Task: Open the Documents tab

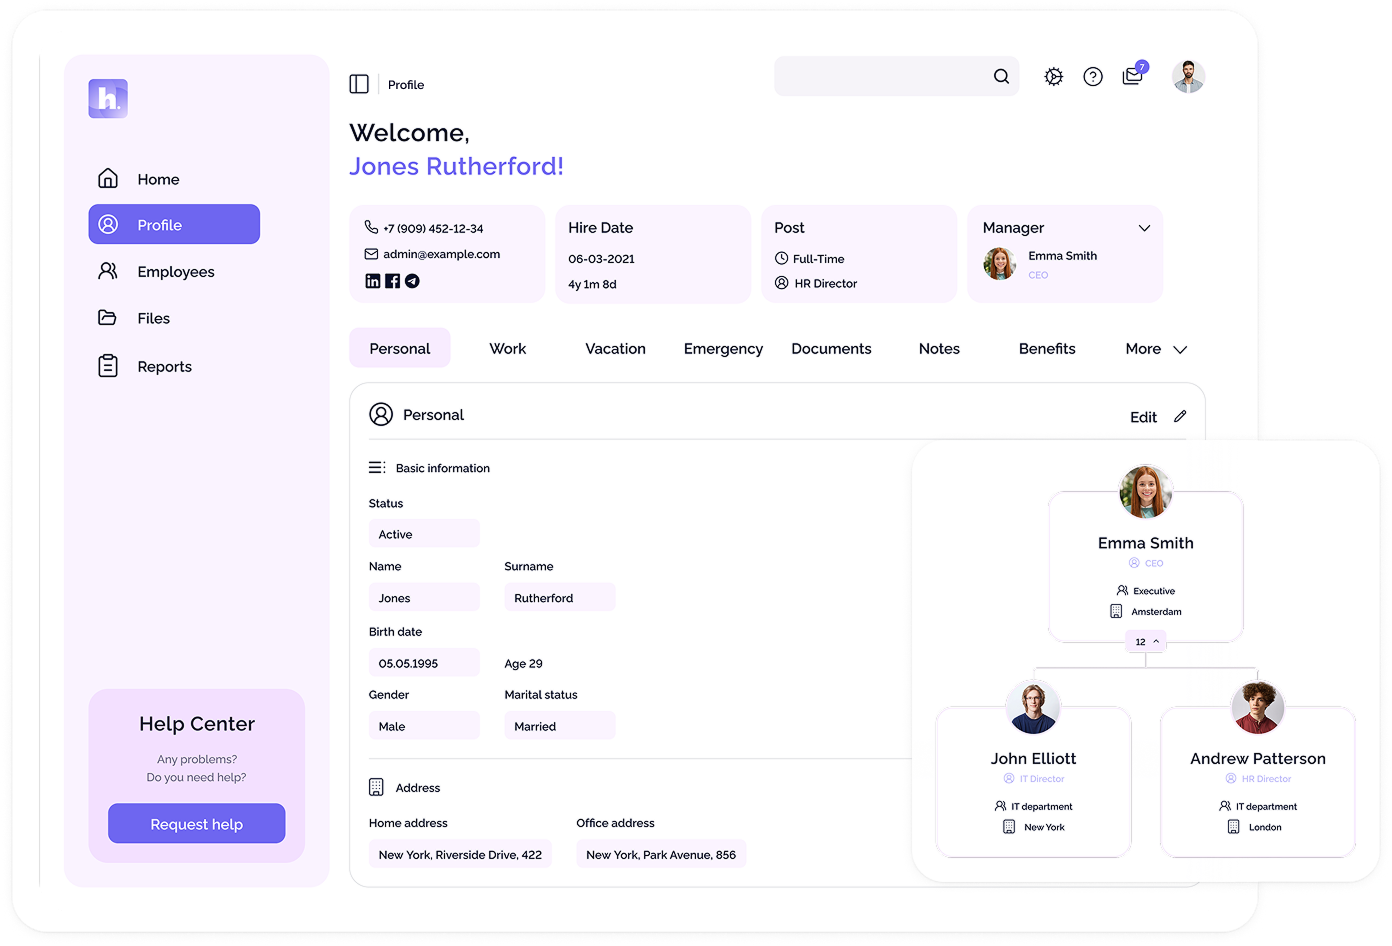Action: click(831, 348)
